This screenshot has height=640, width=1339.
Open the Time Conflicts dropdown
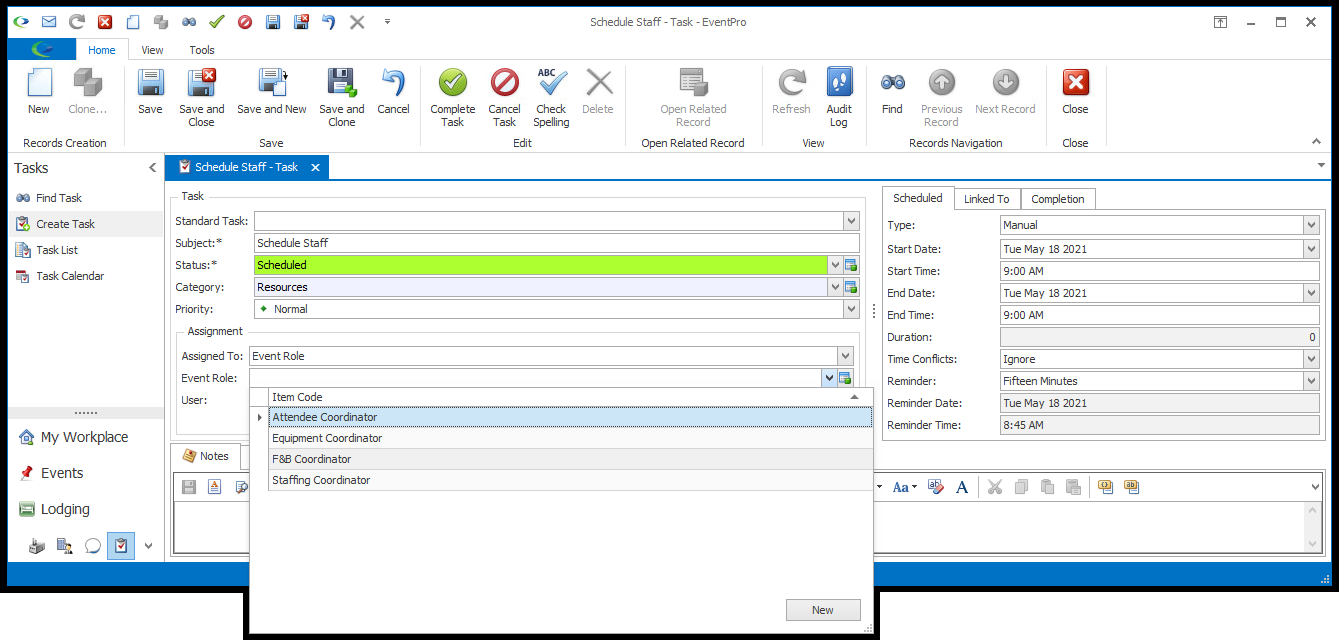coord(1311,359)
